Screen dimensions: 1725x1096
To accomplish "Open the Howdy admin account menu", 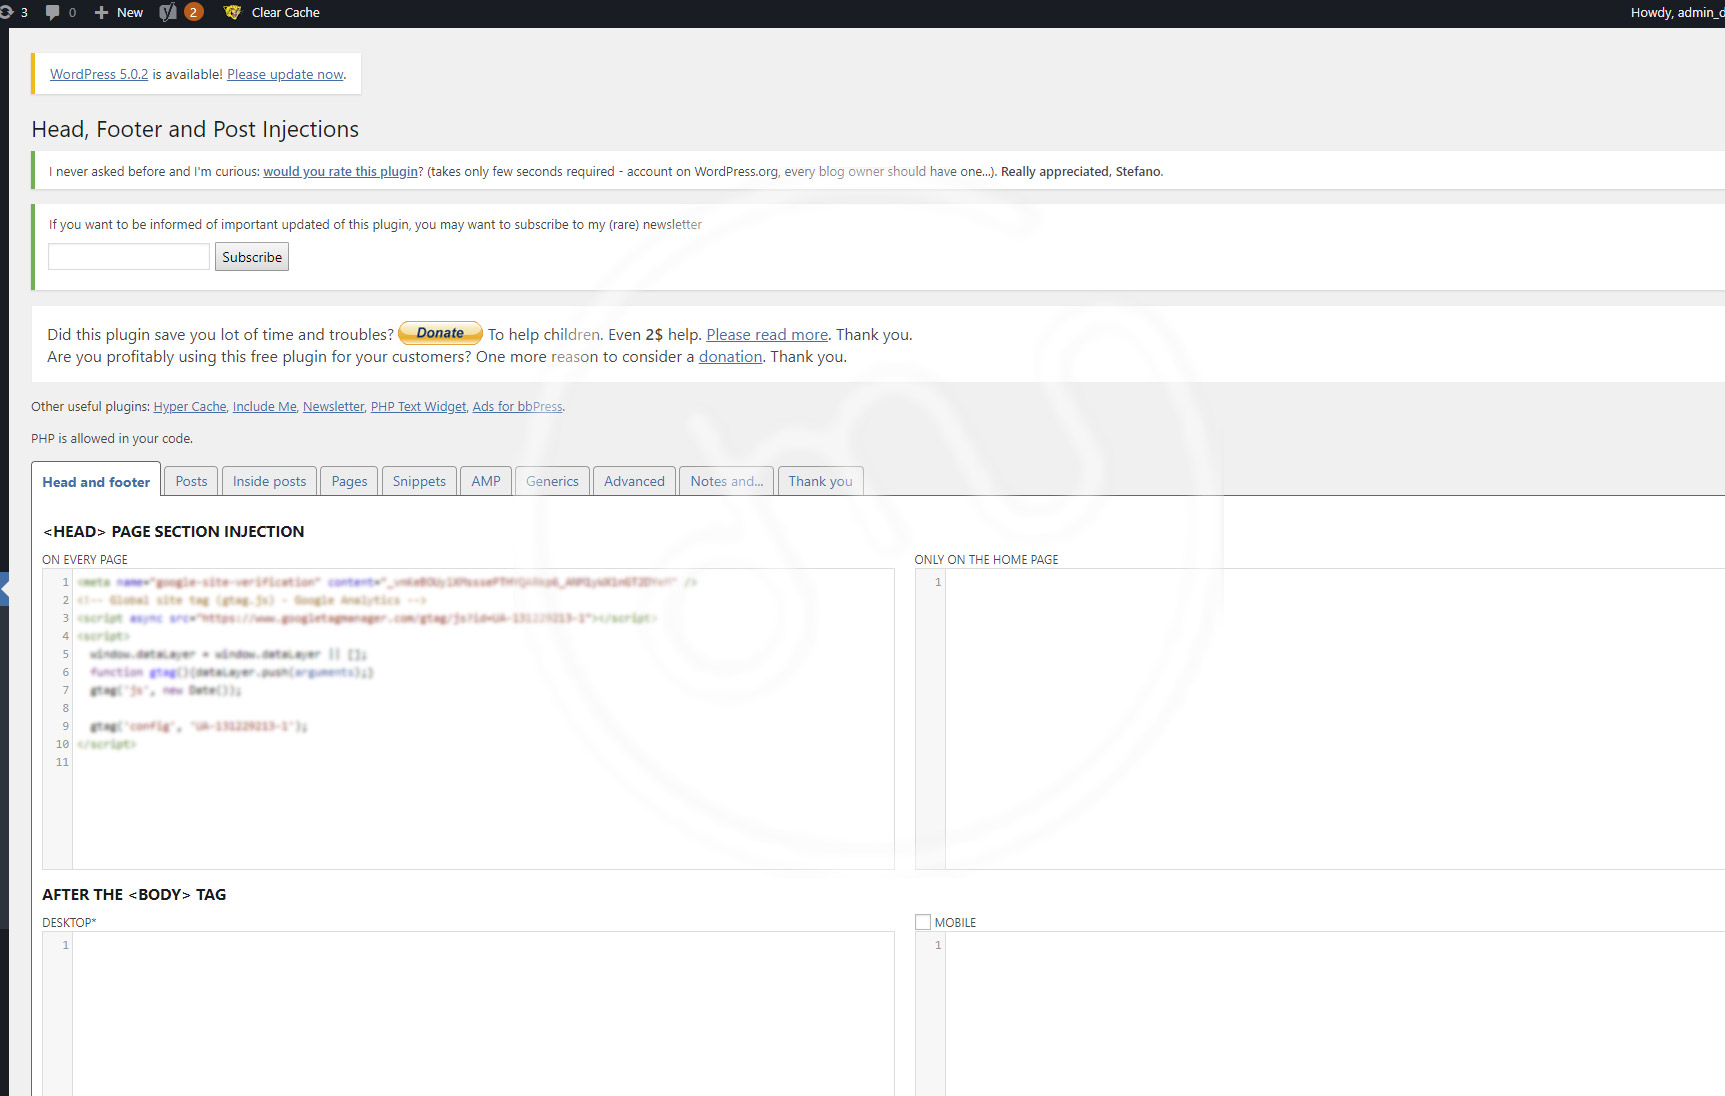I will click(1677, 12).
